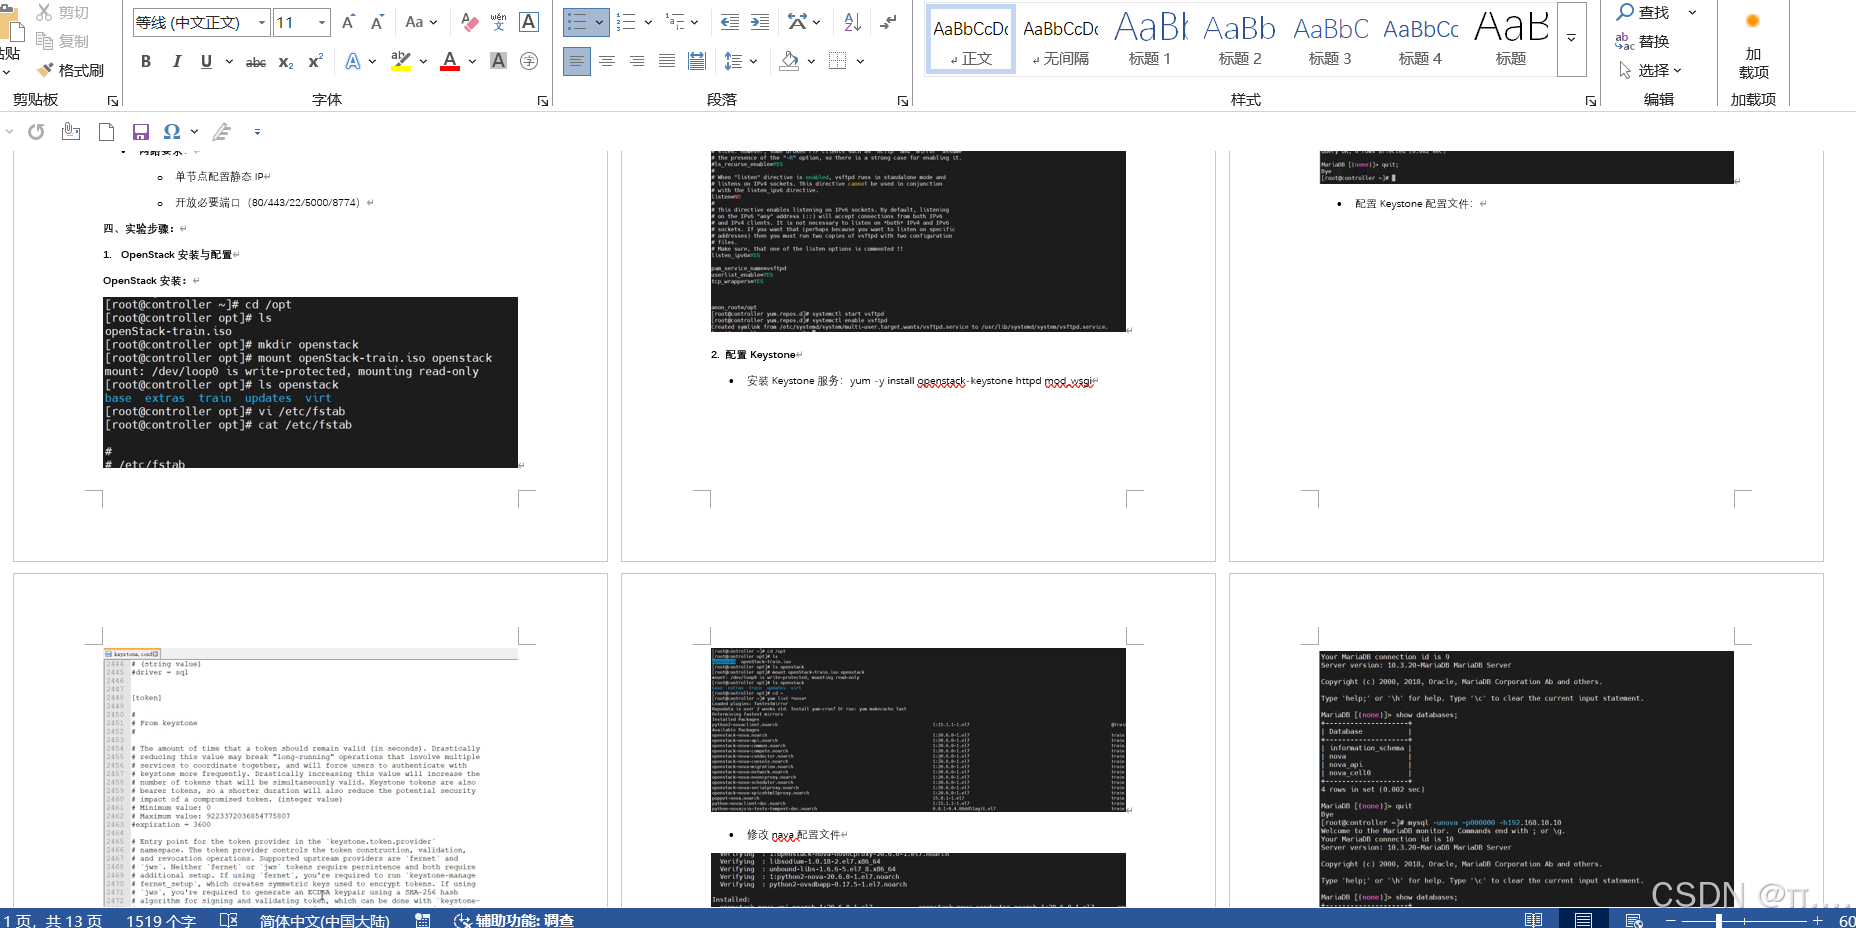This screenshot has width=1856, height=928.
Task: Toggle Underline formatting
Action: pos(206,62)
